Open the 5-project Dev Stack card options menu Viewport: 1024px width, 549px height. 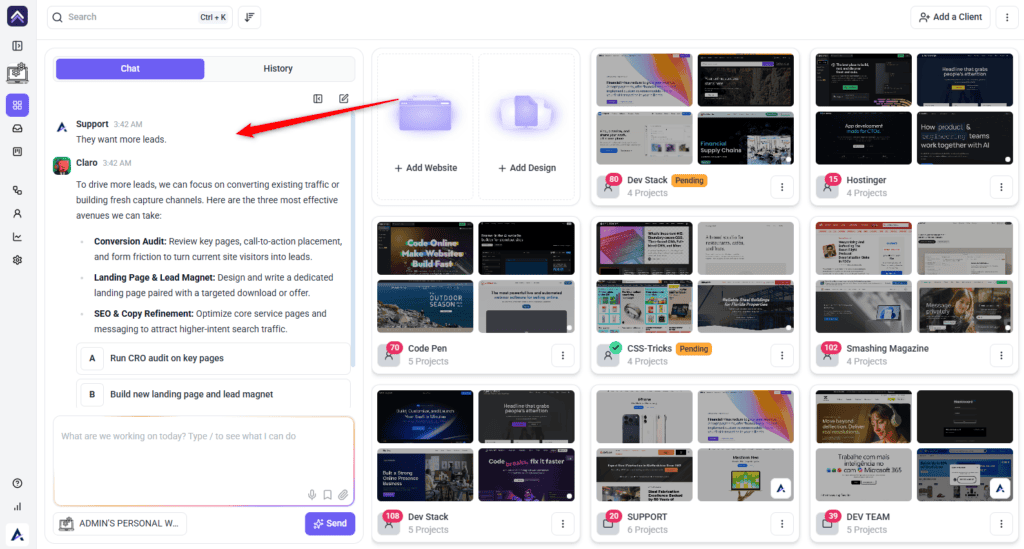[x=563, y=524]
